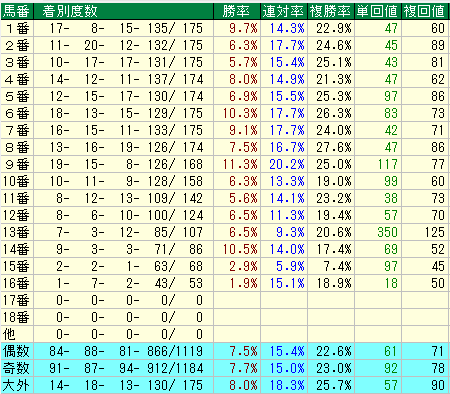Select the 他 row label

pos(9,334)
